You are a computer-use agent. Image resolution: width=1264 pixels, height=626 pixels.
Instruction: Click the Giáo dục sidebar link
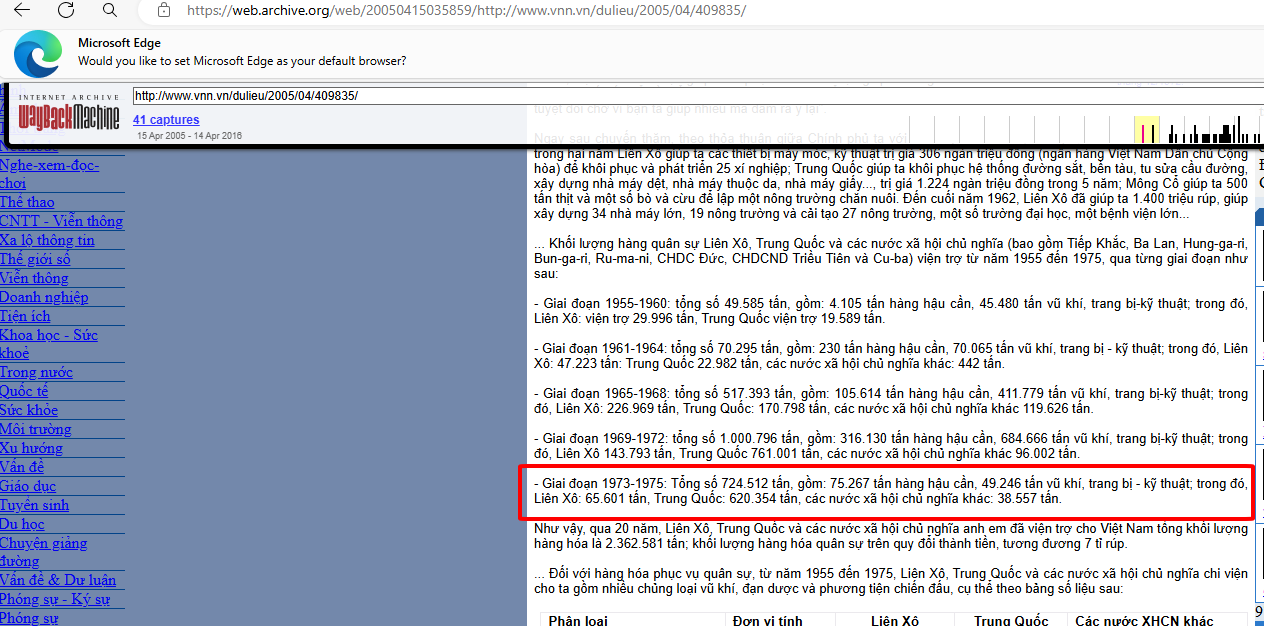click(x=28, y=486)
